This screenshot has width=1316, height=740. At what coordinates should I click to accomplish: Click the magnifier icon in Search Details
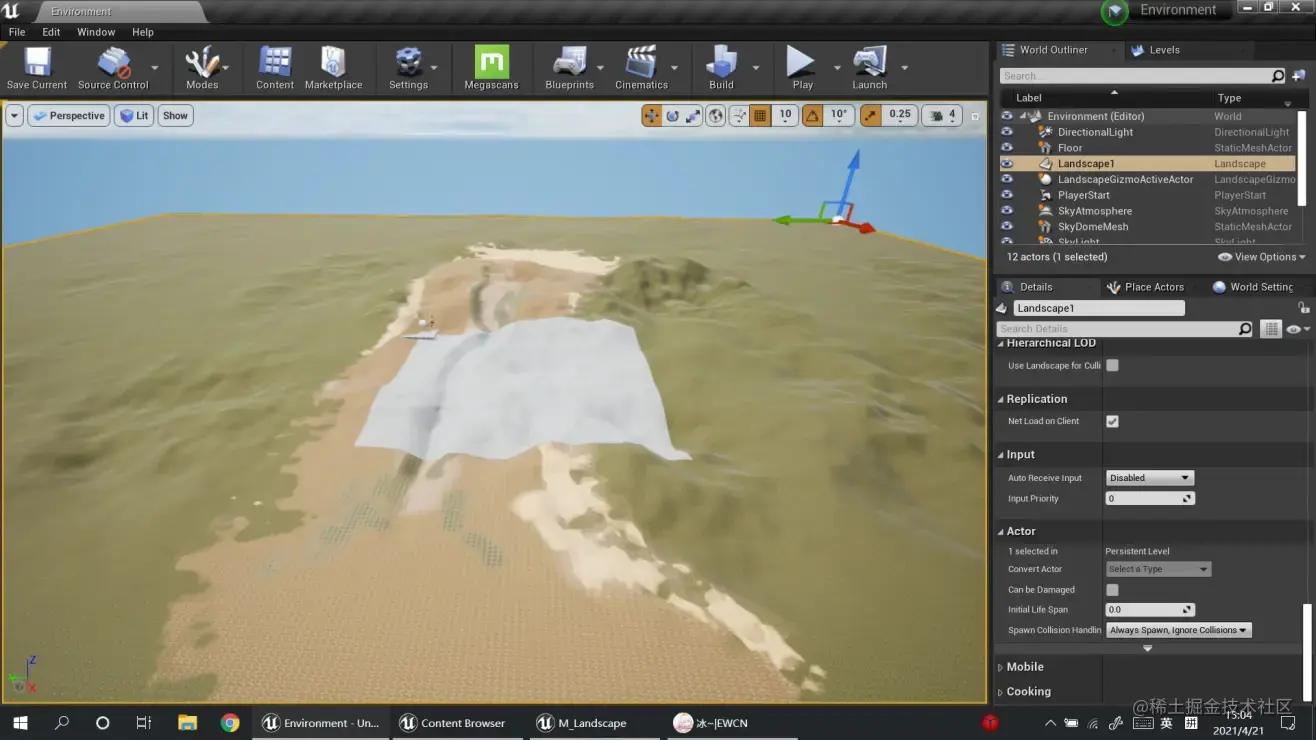[1245, 329]
